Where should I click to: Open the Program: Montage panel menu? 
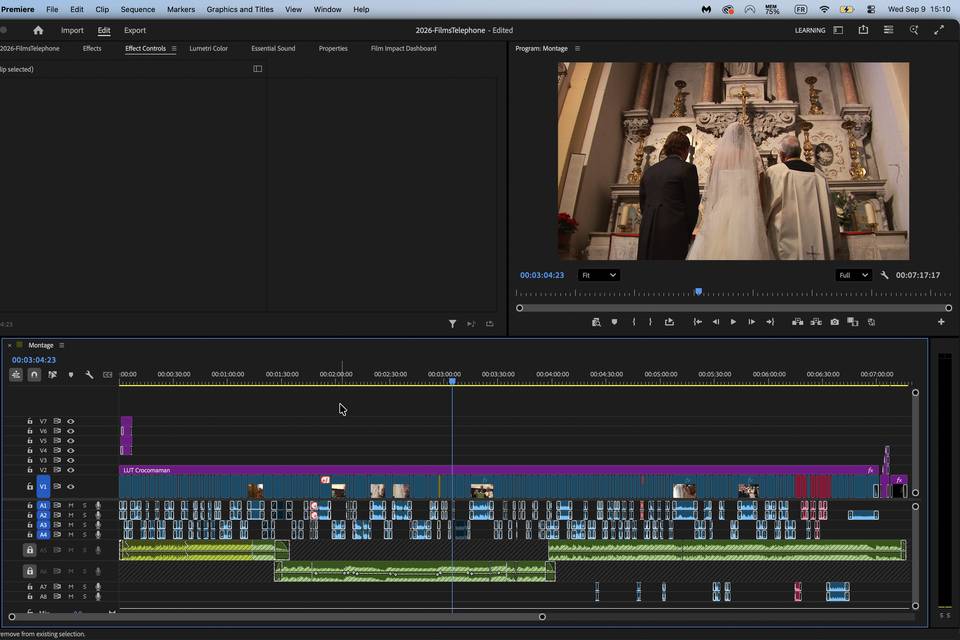click(577, 48)
